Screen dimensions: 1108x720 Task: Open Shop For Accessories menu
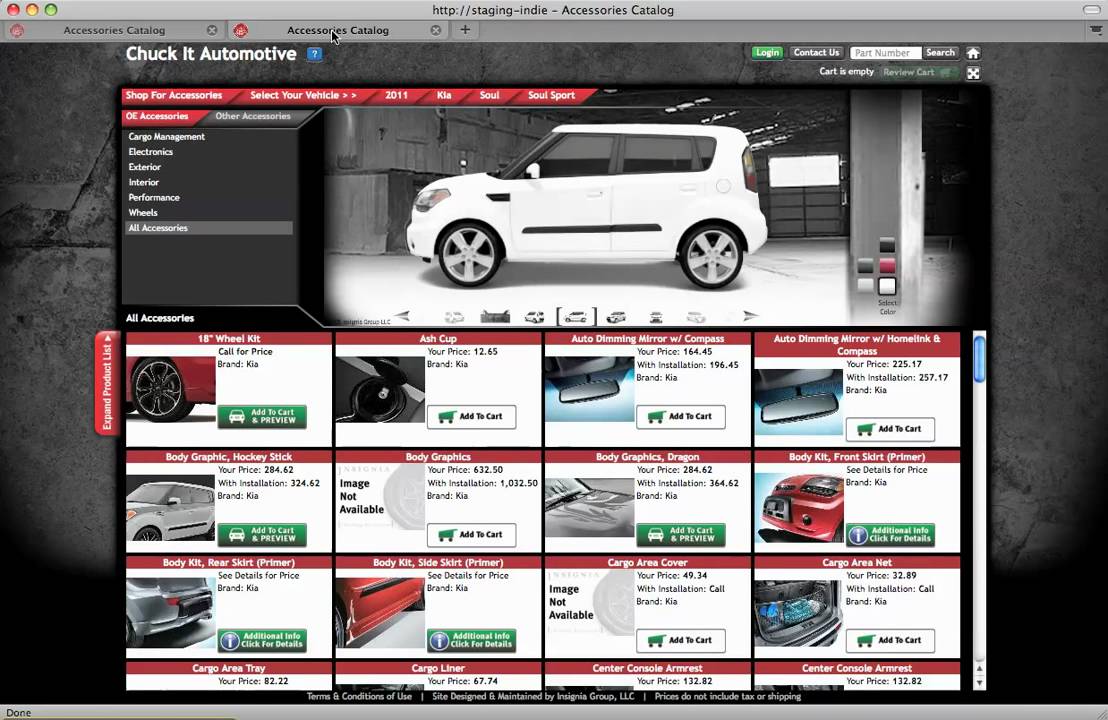pyautogui.click(x=174, y=95)
